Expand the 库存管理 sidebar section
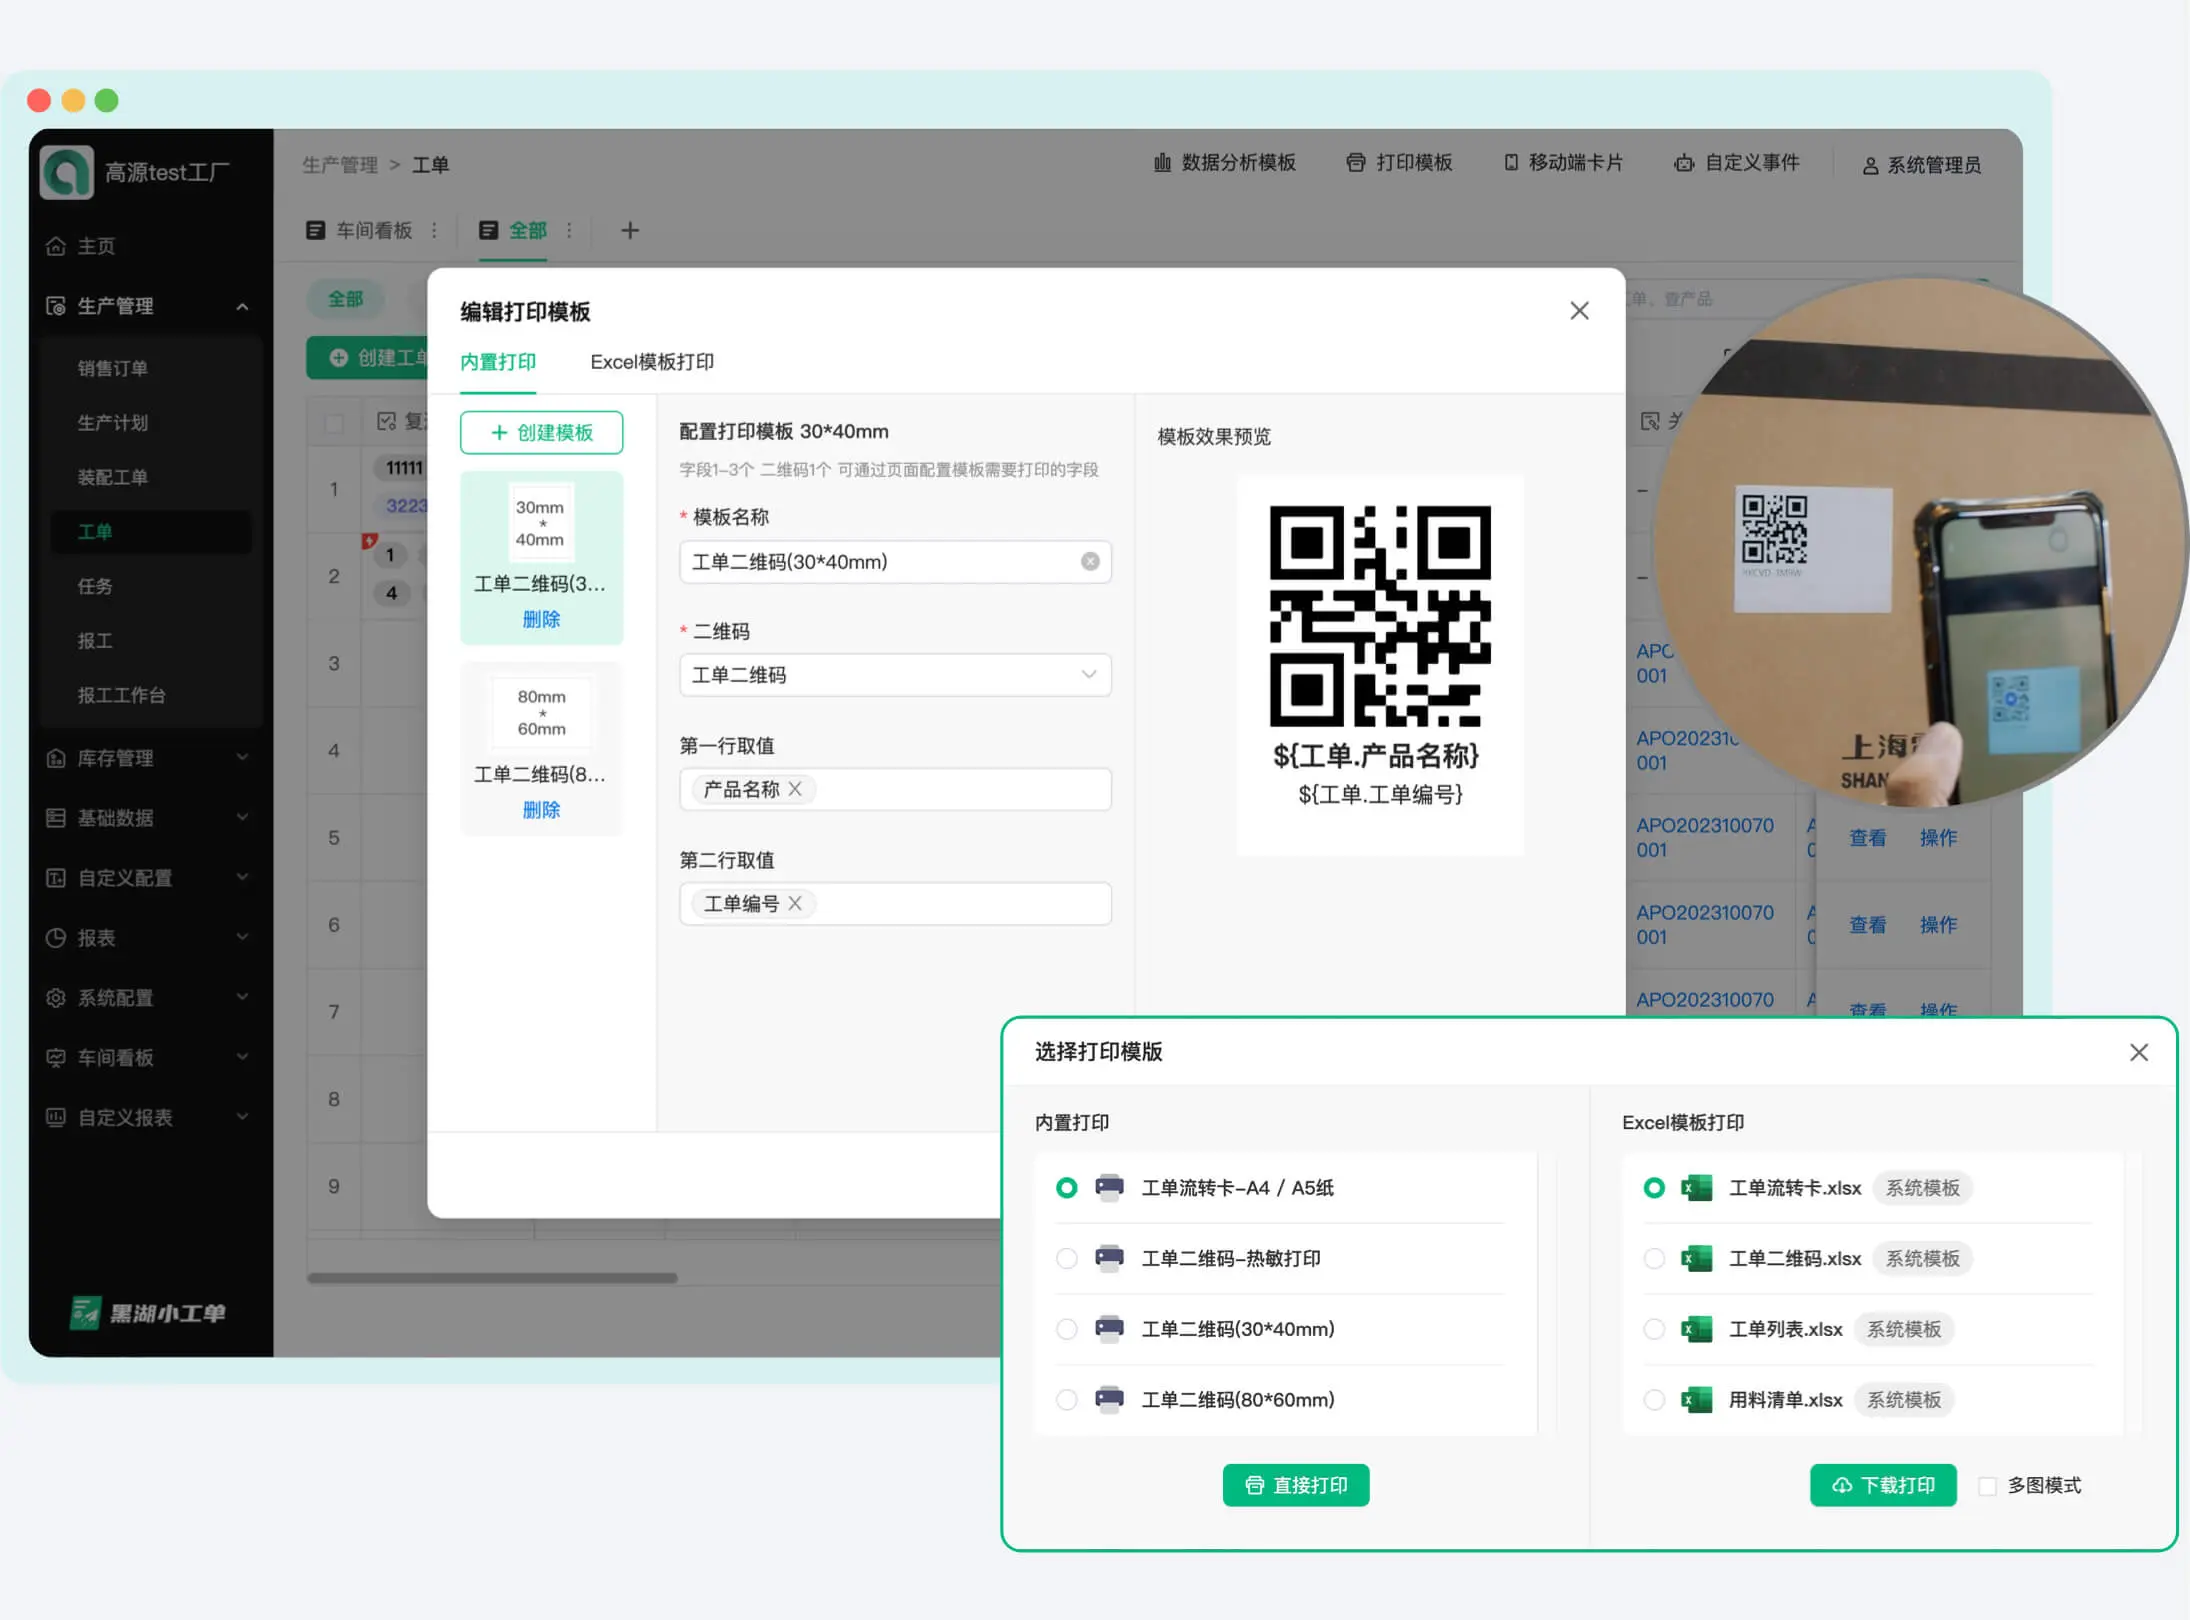 117,758
